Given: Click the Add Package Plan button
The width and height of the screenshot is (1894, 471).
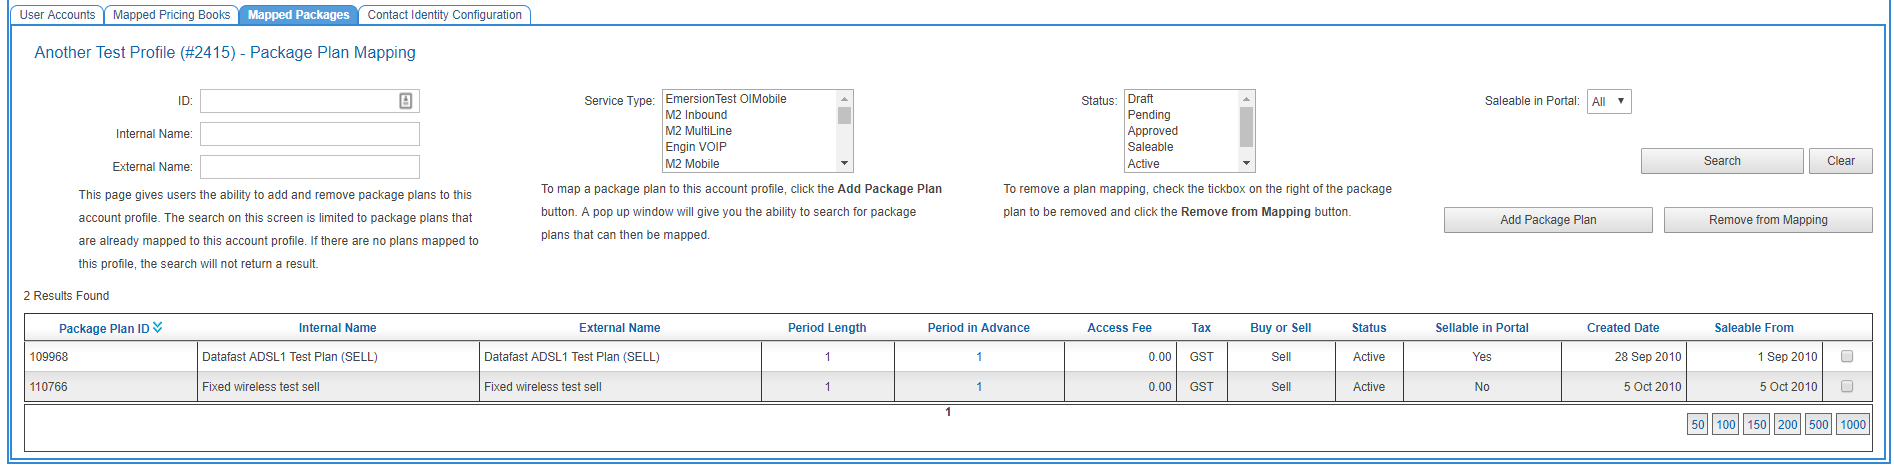Looking at the screenshot, I should 1547,220.
